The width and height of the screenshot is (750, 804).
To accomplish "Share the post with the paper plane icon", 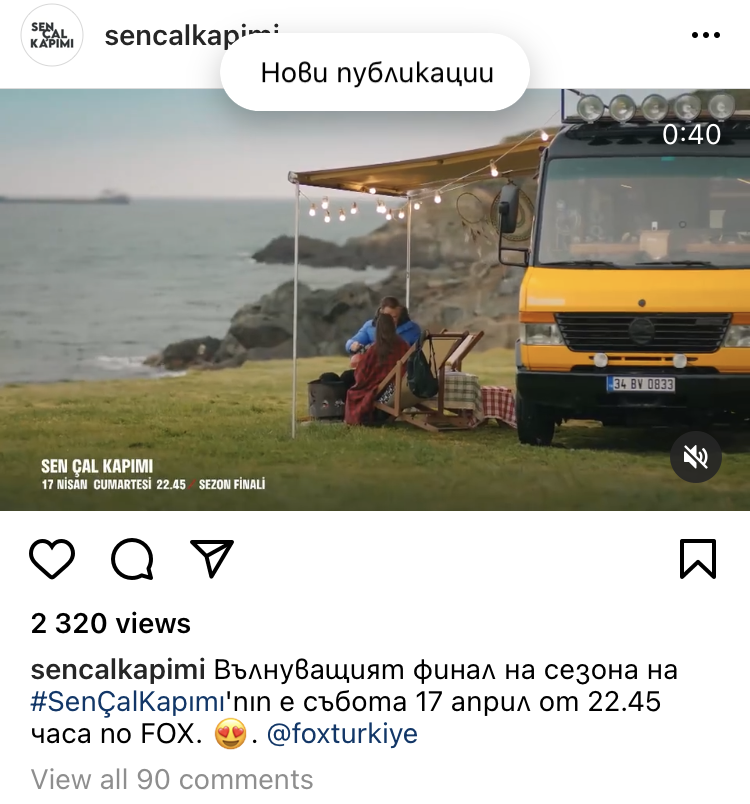I will click(212, 558).
